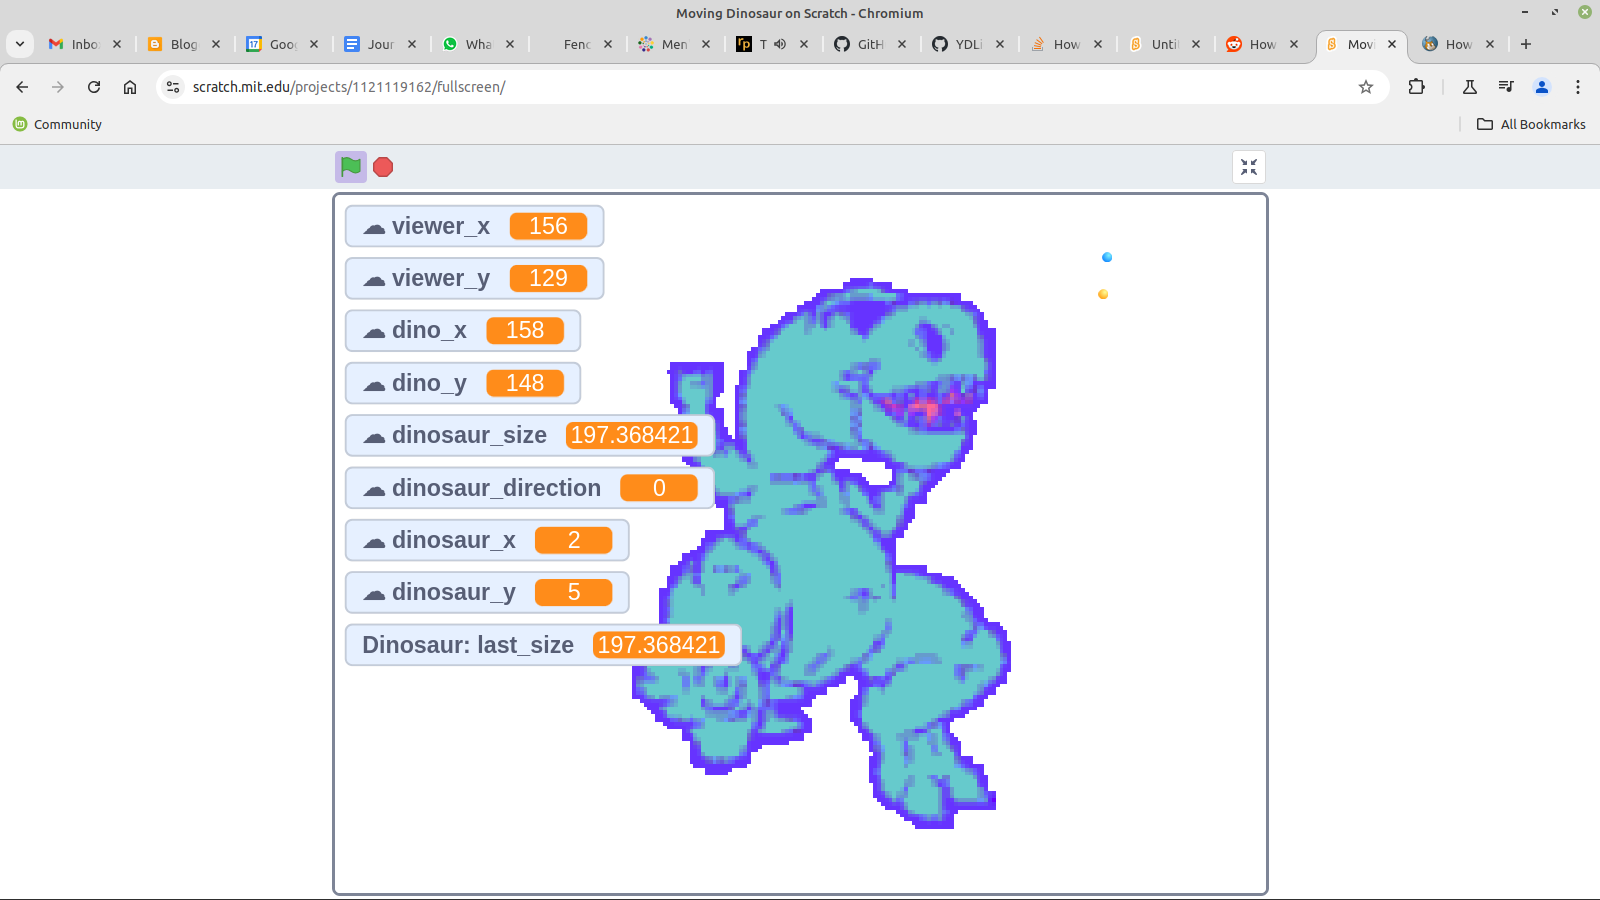Screen dimensions: 1600x900
Task: Click the red stop sign button
Action: [x=383, y=167]
